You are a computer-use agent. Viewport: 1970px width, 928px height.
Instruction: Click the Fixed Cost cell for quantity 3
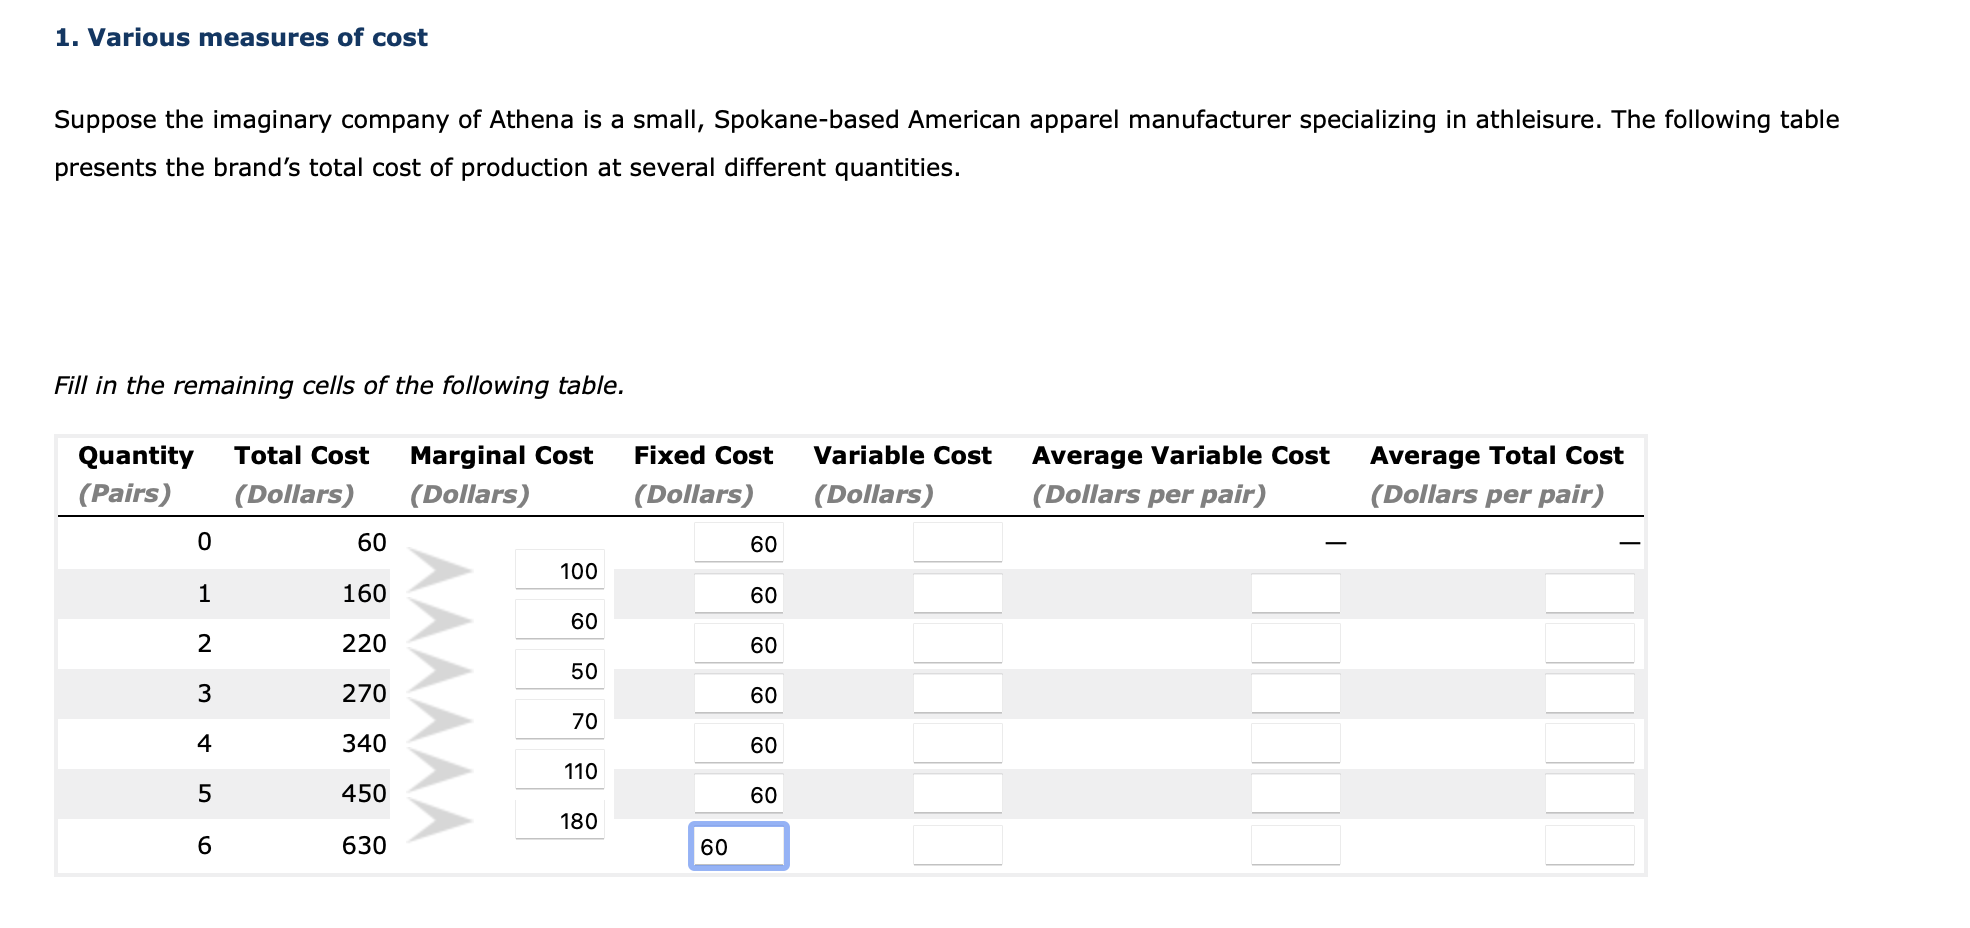tap(737, 694)
